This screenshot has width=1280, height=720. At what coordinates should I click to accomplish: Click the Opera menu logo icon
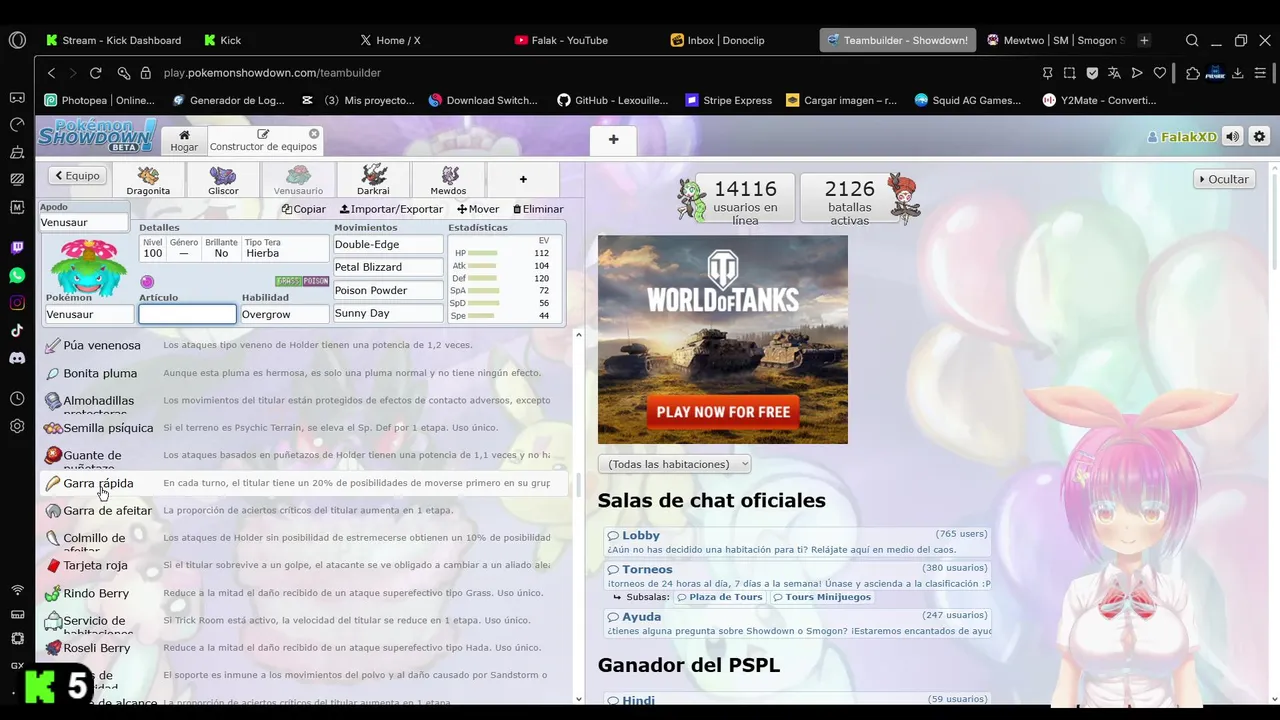[17, 40]
